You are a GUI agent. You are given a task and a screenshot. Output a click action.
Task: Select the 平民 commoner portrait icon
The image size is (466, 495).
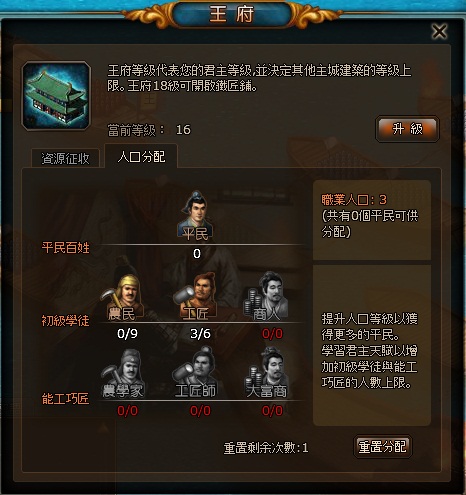(196, 215)
